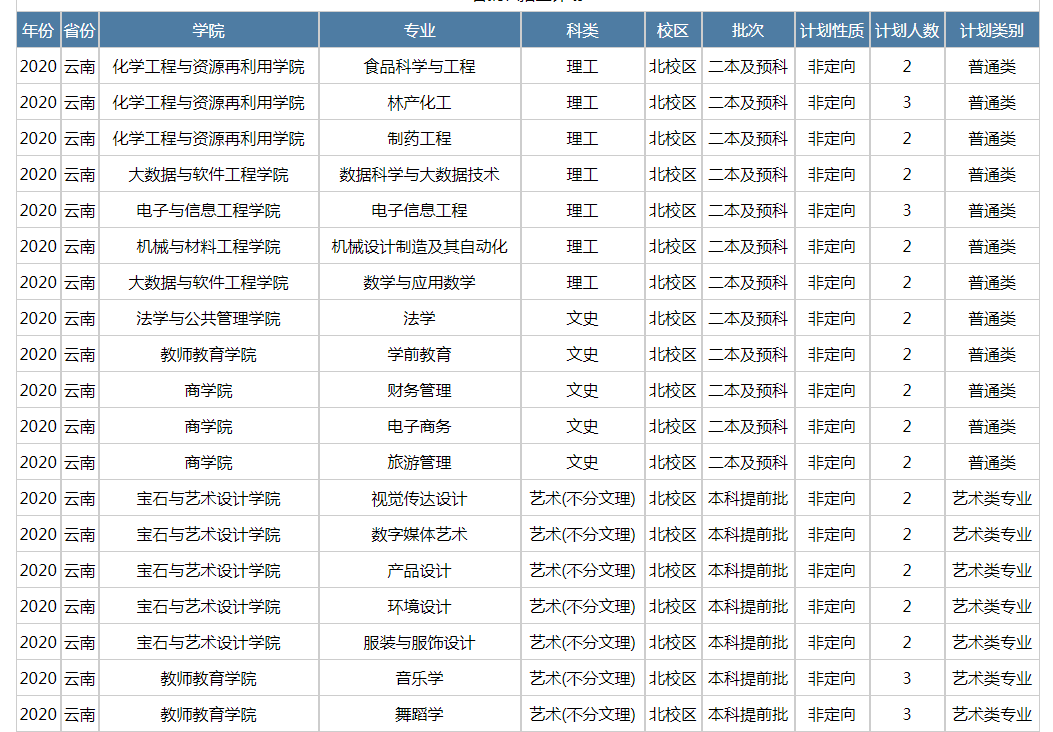
Task: Select the 林产化工 major cell
Action: click(419, 103)
